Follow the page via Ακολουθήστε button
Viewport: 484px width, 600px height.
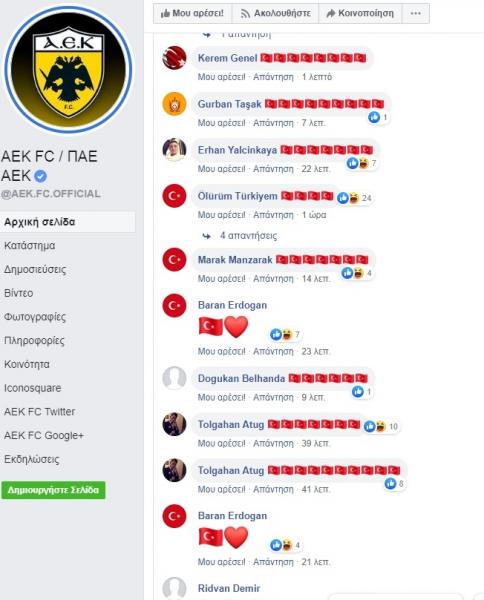click(275, 13)
